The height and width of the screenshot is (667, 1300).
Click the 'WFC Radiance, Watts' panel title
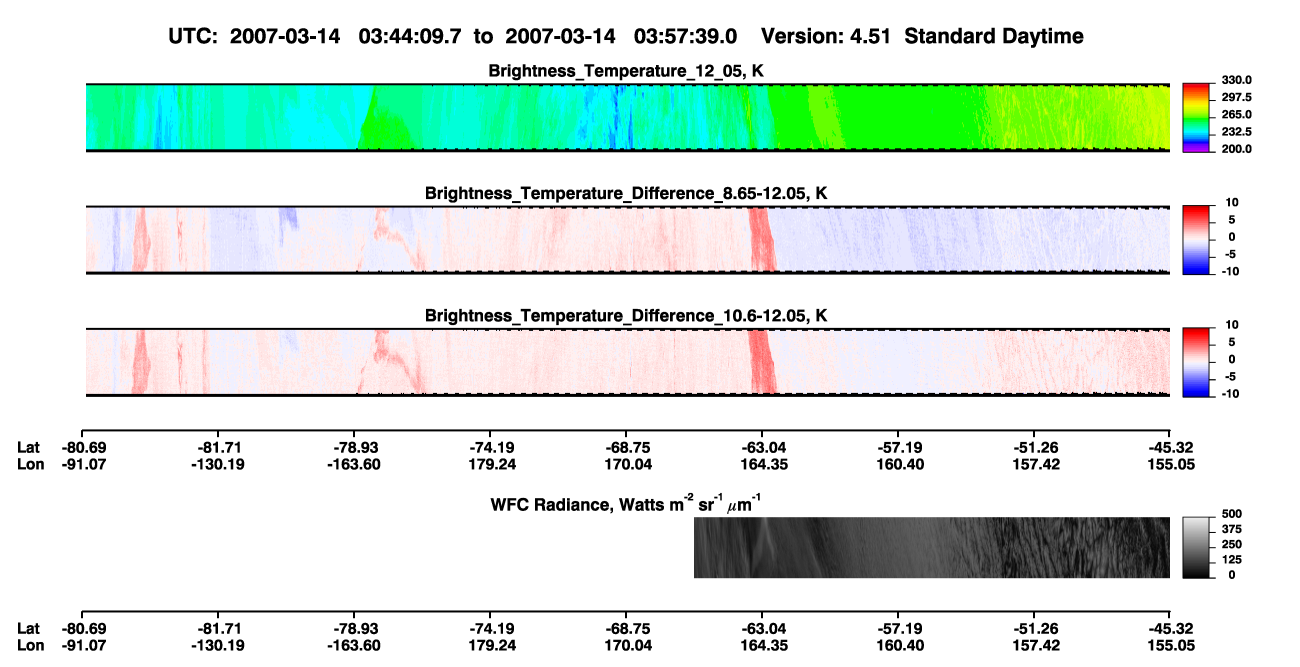(x=628, y=503)
